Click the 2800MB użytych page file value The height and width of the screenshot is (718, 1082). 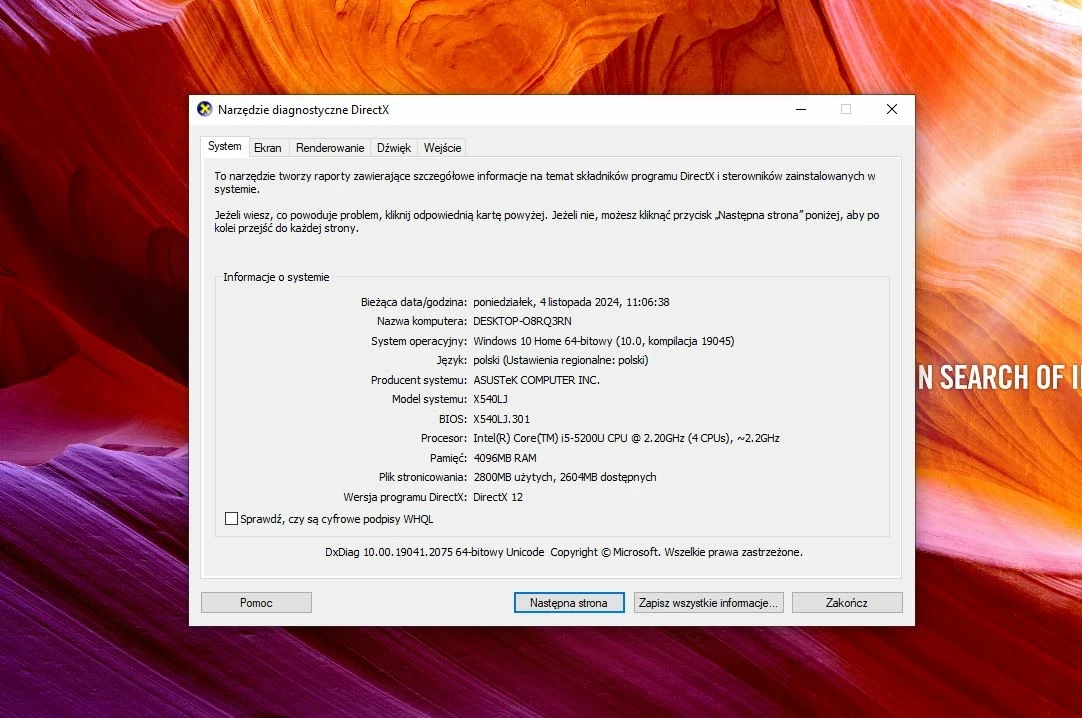click(564, 477)
